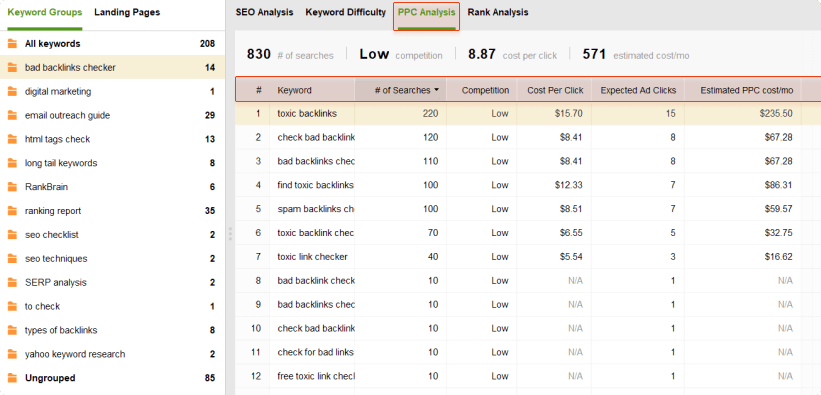Viewport: 821px width, 395px height.
Task: Select the seo techniques group
Action: pos(112,259)
